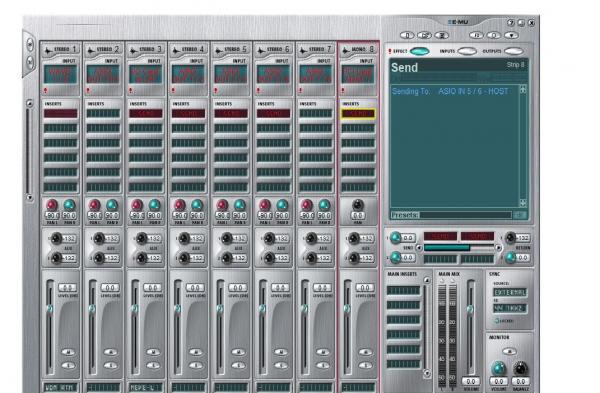Click the inserts scroll down arrow at left
The width and height of the screenshot is (600, 393).
coord(29,197)
